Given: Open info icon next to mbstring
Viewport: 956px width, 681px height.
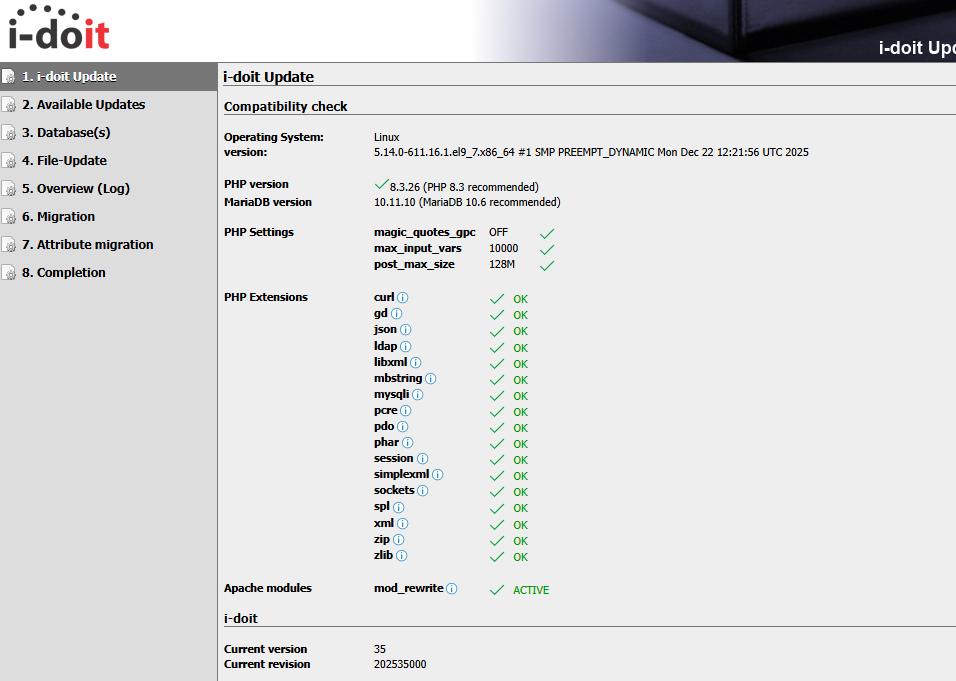Looking at the screenshot, I should pos(431,379).
